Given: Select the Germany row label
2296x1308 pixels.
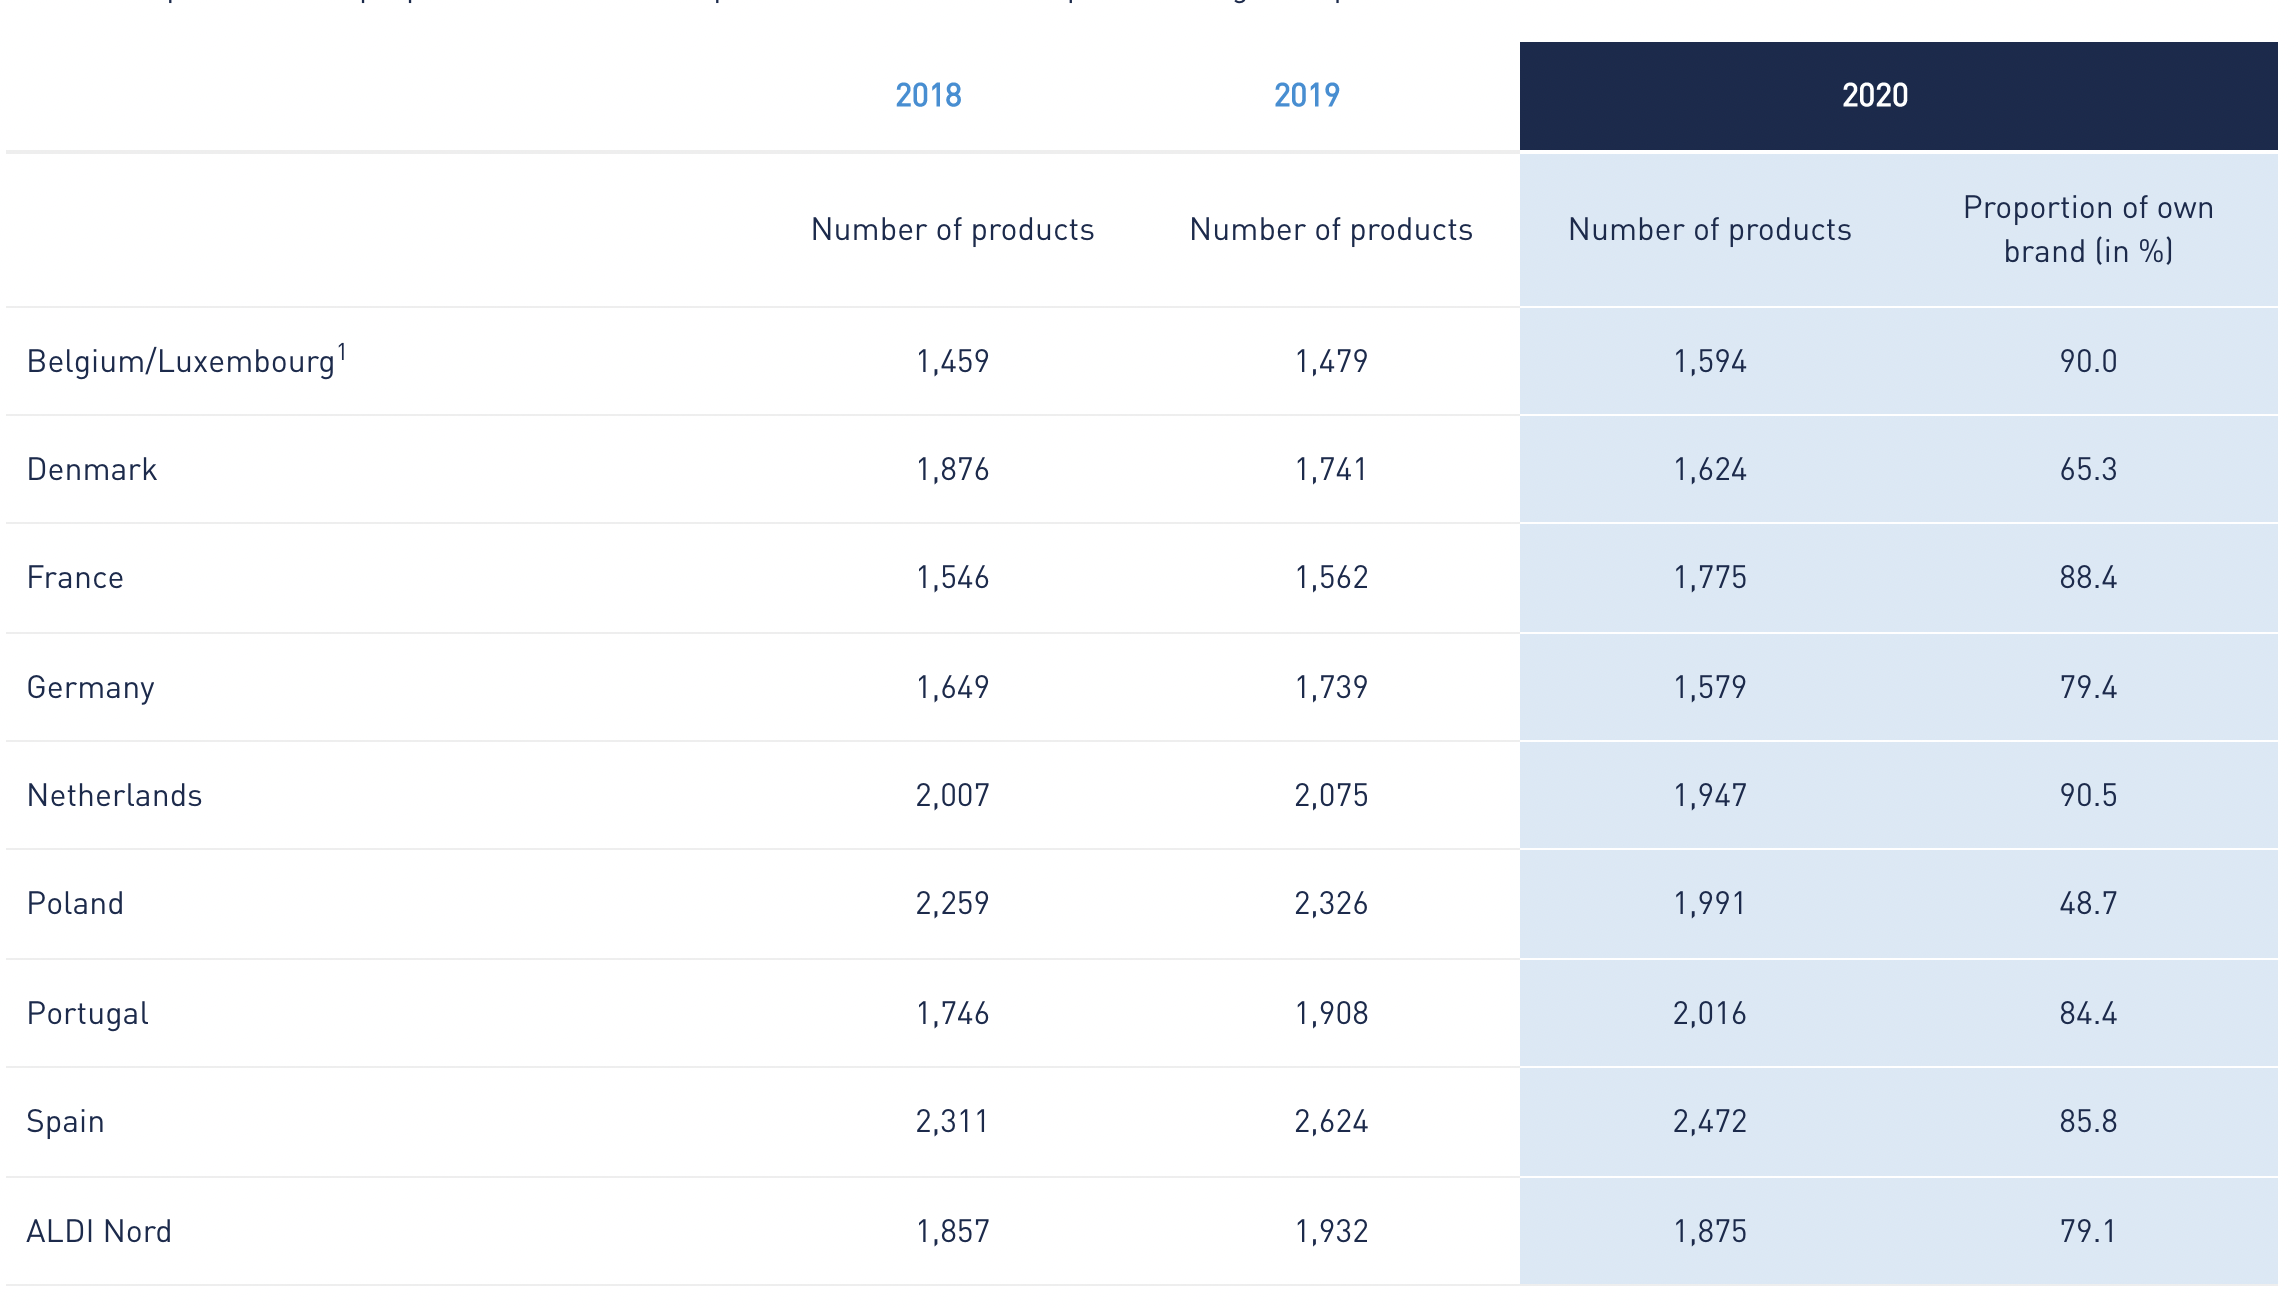Looking at the screenshot, I should pos(90,687).
